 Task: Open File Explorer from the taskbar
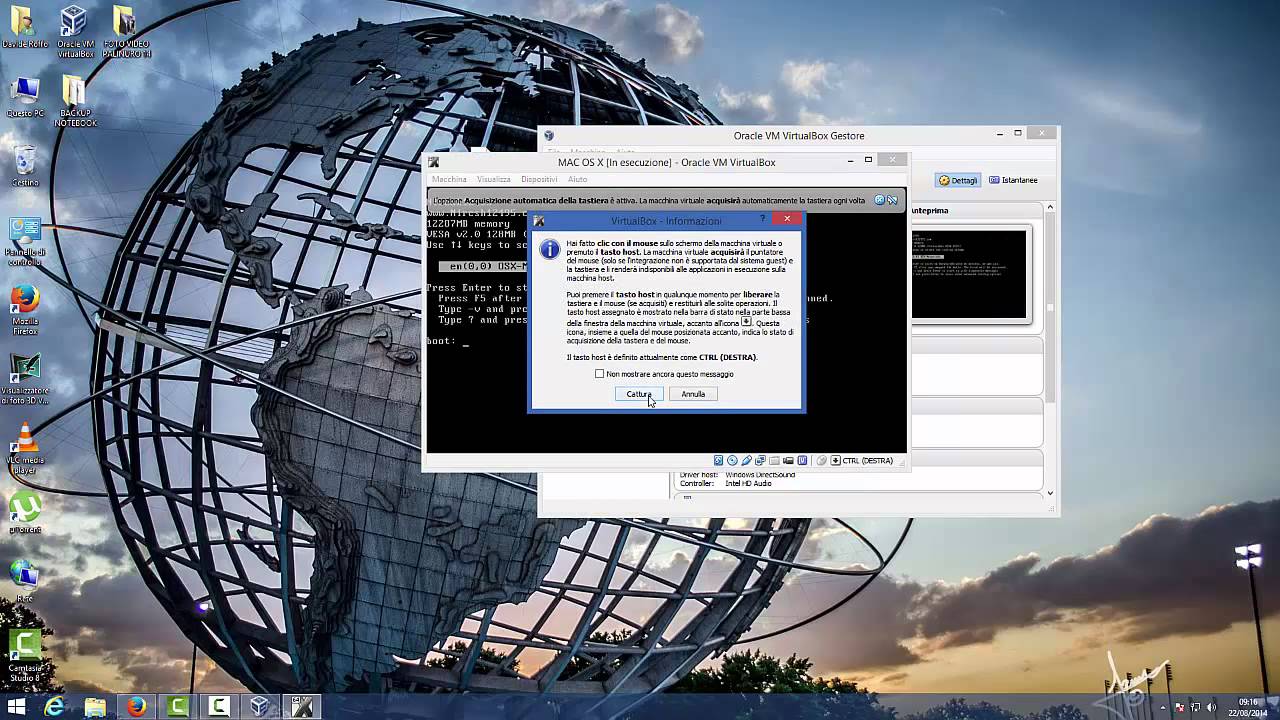(95, 707)
